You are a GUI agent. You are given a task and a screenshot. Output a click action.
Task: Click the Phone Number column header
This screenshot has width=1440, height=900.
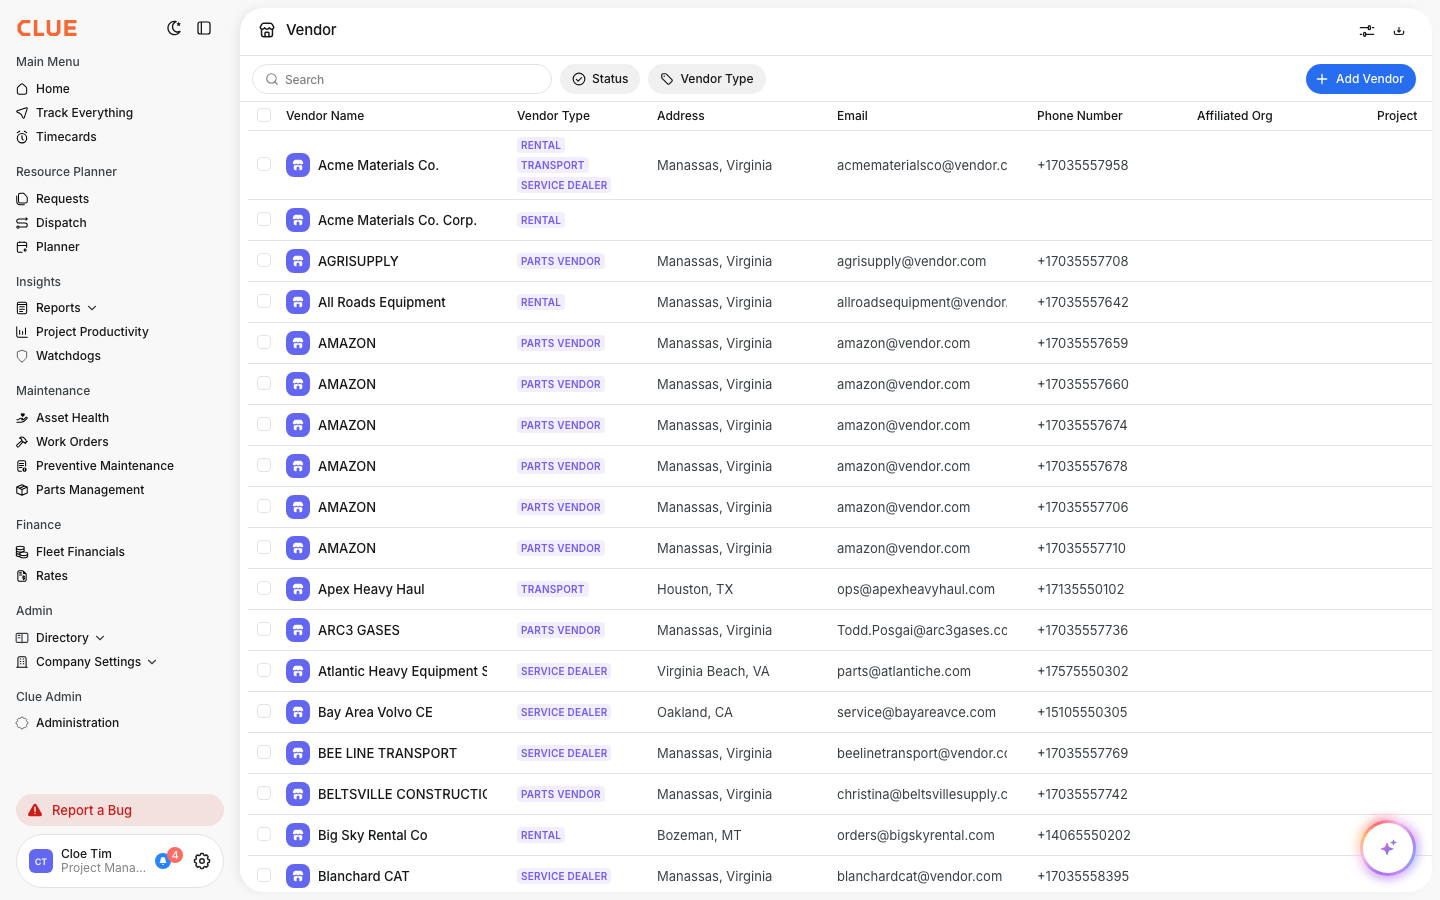pyautogui.click(x=1079, y=116)
